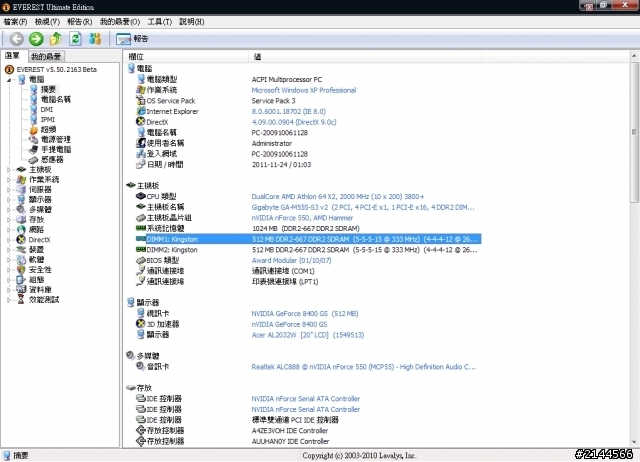The image size is (640, 462).
Task: Click the users/manage toolbar icon
Action: coord(95,39)
